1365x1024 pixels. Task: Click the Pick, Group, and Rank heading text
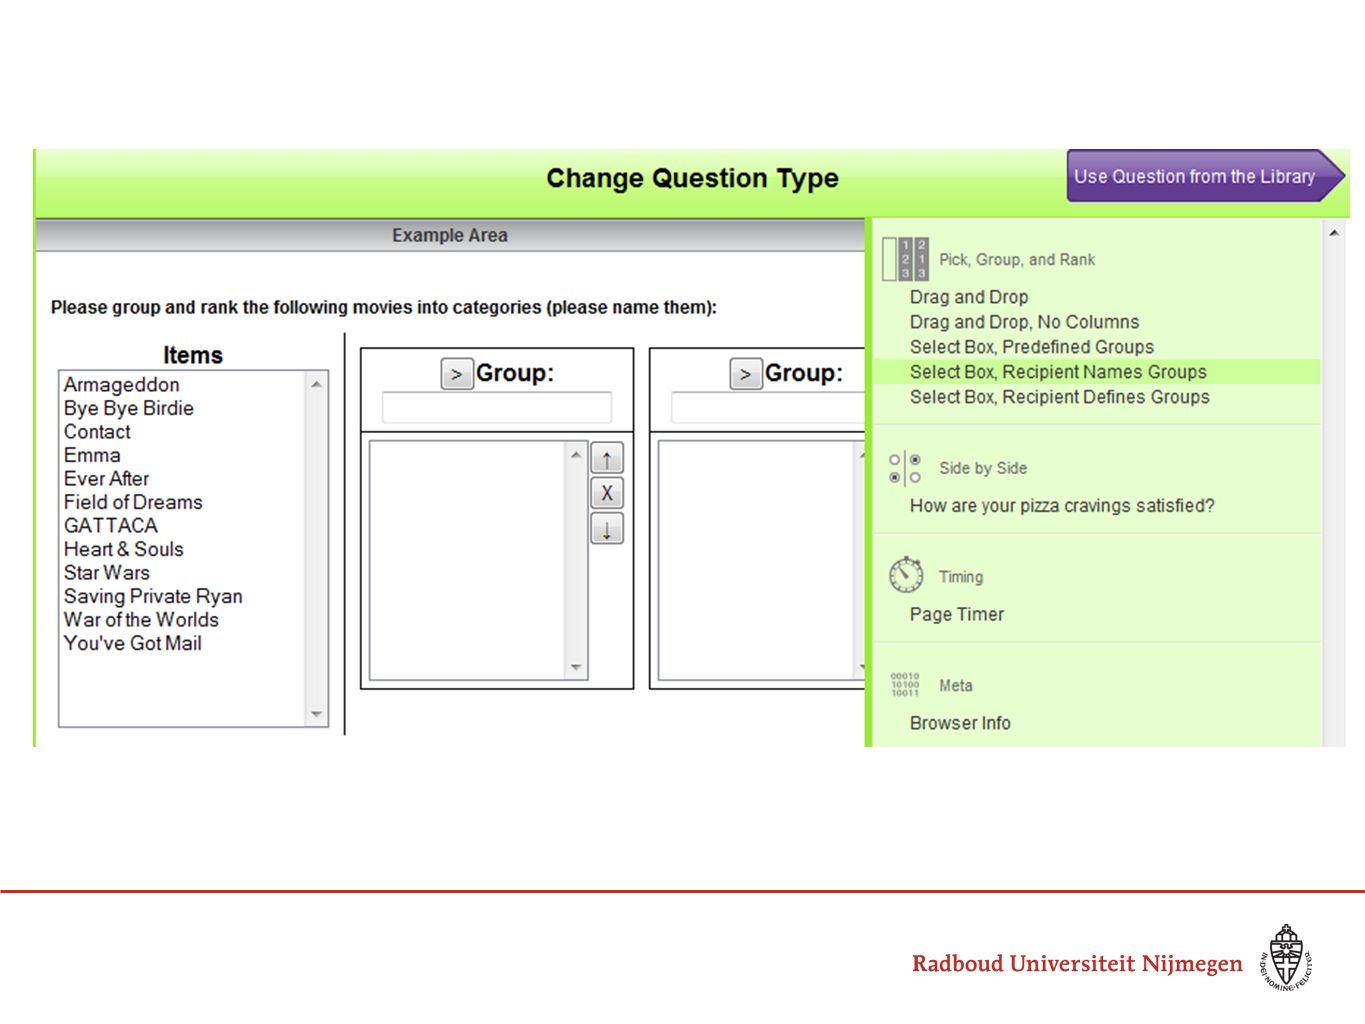(x=1017, y=260)
